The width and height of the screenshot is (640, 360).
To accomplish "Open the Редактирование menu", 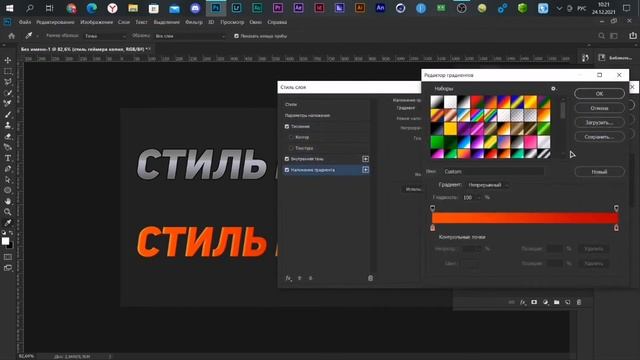I will 55,22.
